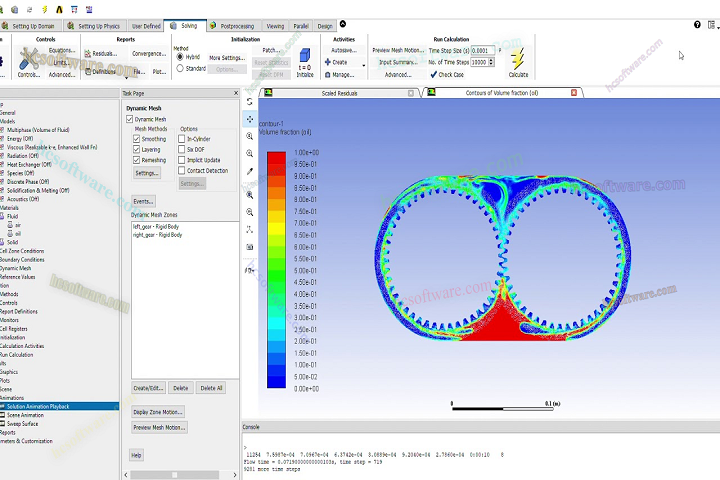720x480 pixels.
Task: Uncheck the Layering mesh method
Action: 136,149
